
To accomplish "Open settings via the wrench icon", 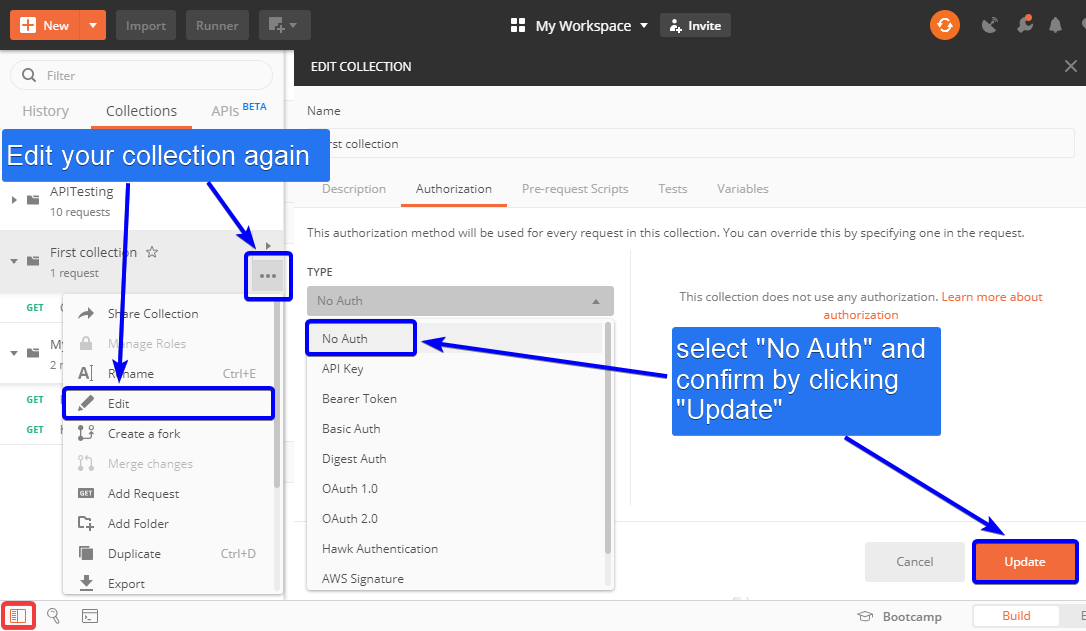I will [x=1023, y=25].
